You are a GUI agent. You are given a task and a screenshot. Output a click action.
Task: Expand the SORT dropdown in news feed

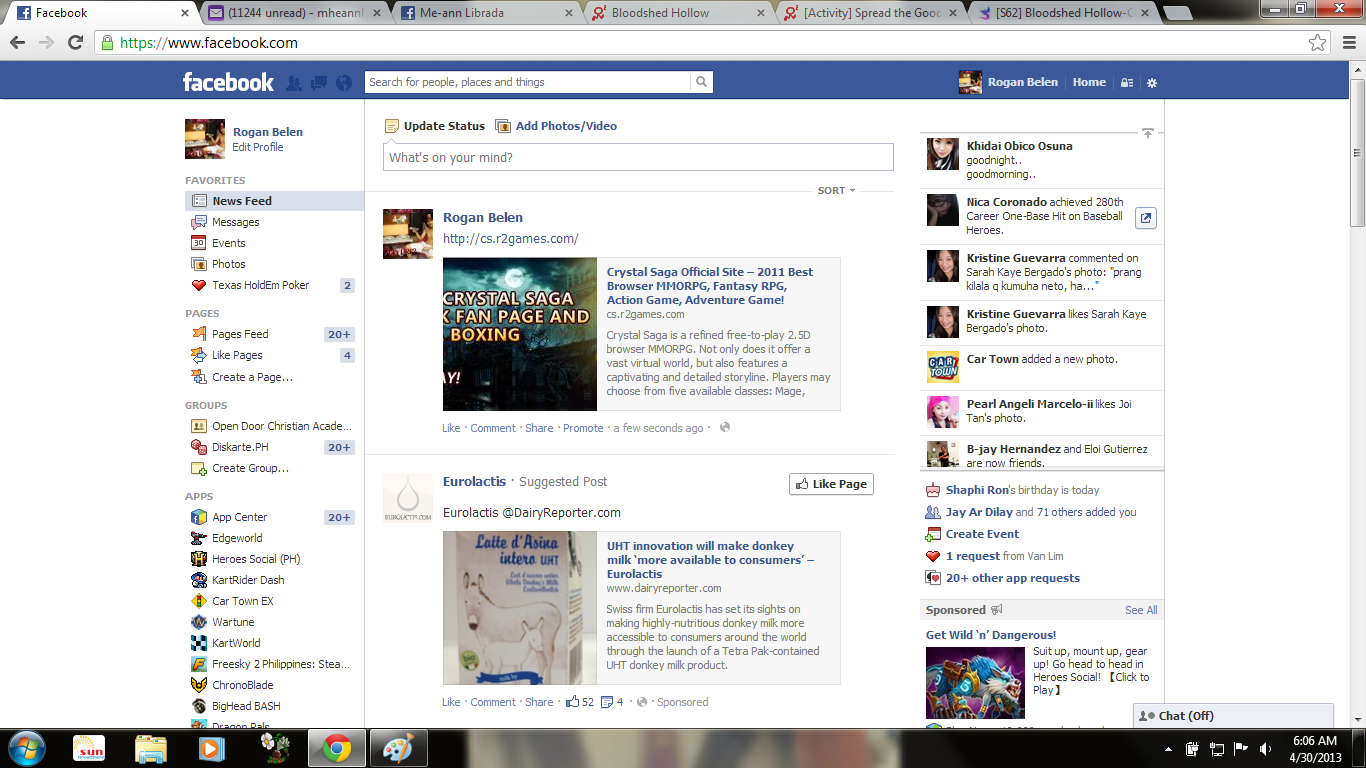pos(836,190)
